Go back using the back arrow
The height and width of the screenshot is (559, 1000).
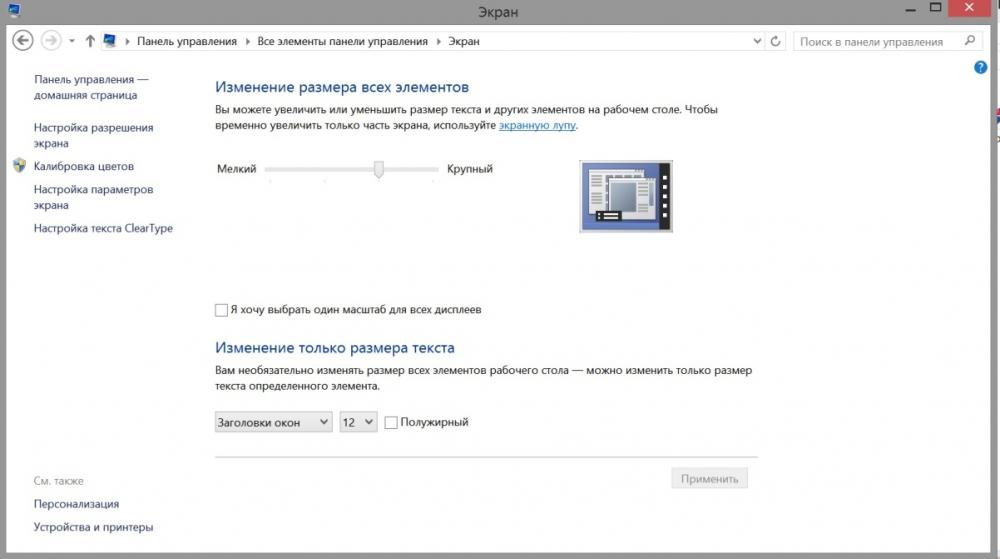23,41
